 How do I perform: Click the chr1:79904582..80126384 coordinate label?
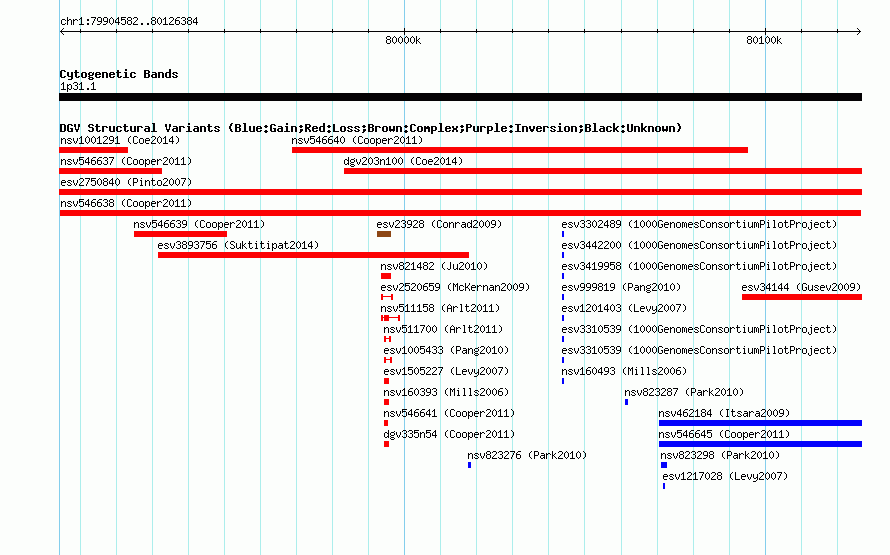tap(129, 22)
